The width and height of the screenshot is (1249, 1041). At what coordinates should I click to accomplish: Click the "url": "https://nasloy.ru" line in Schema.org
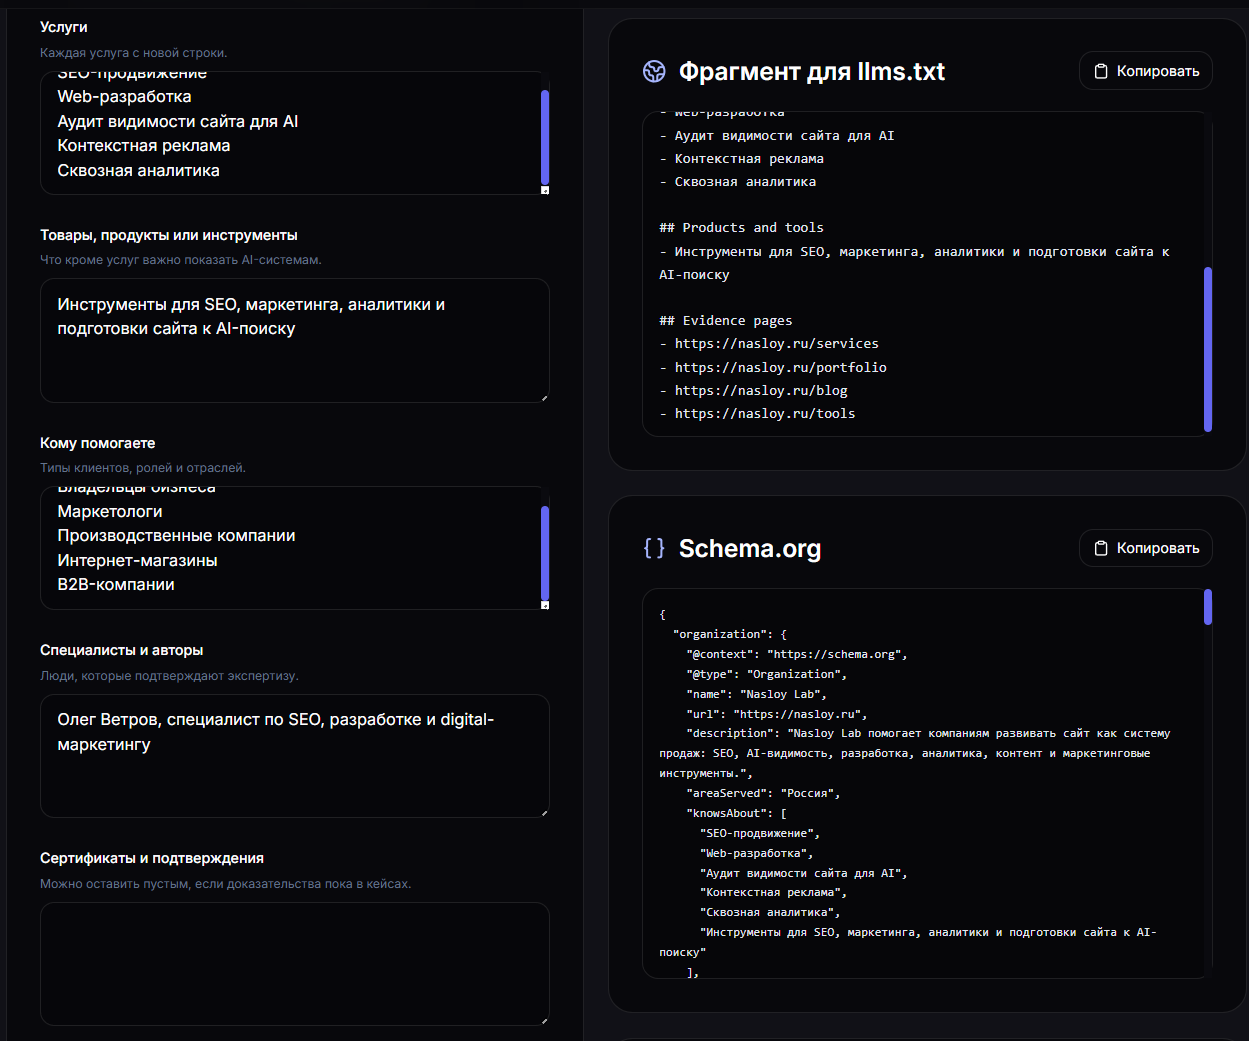pyautogui.click(x=776, y=714)
